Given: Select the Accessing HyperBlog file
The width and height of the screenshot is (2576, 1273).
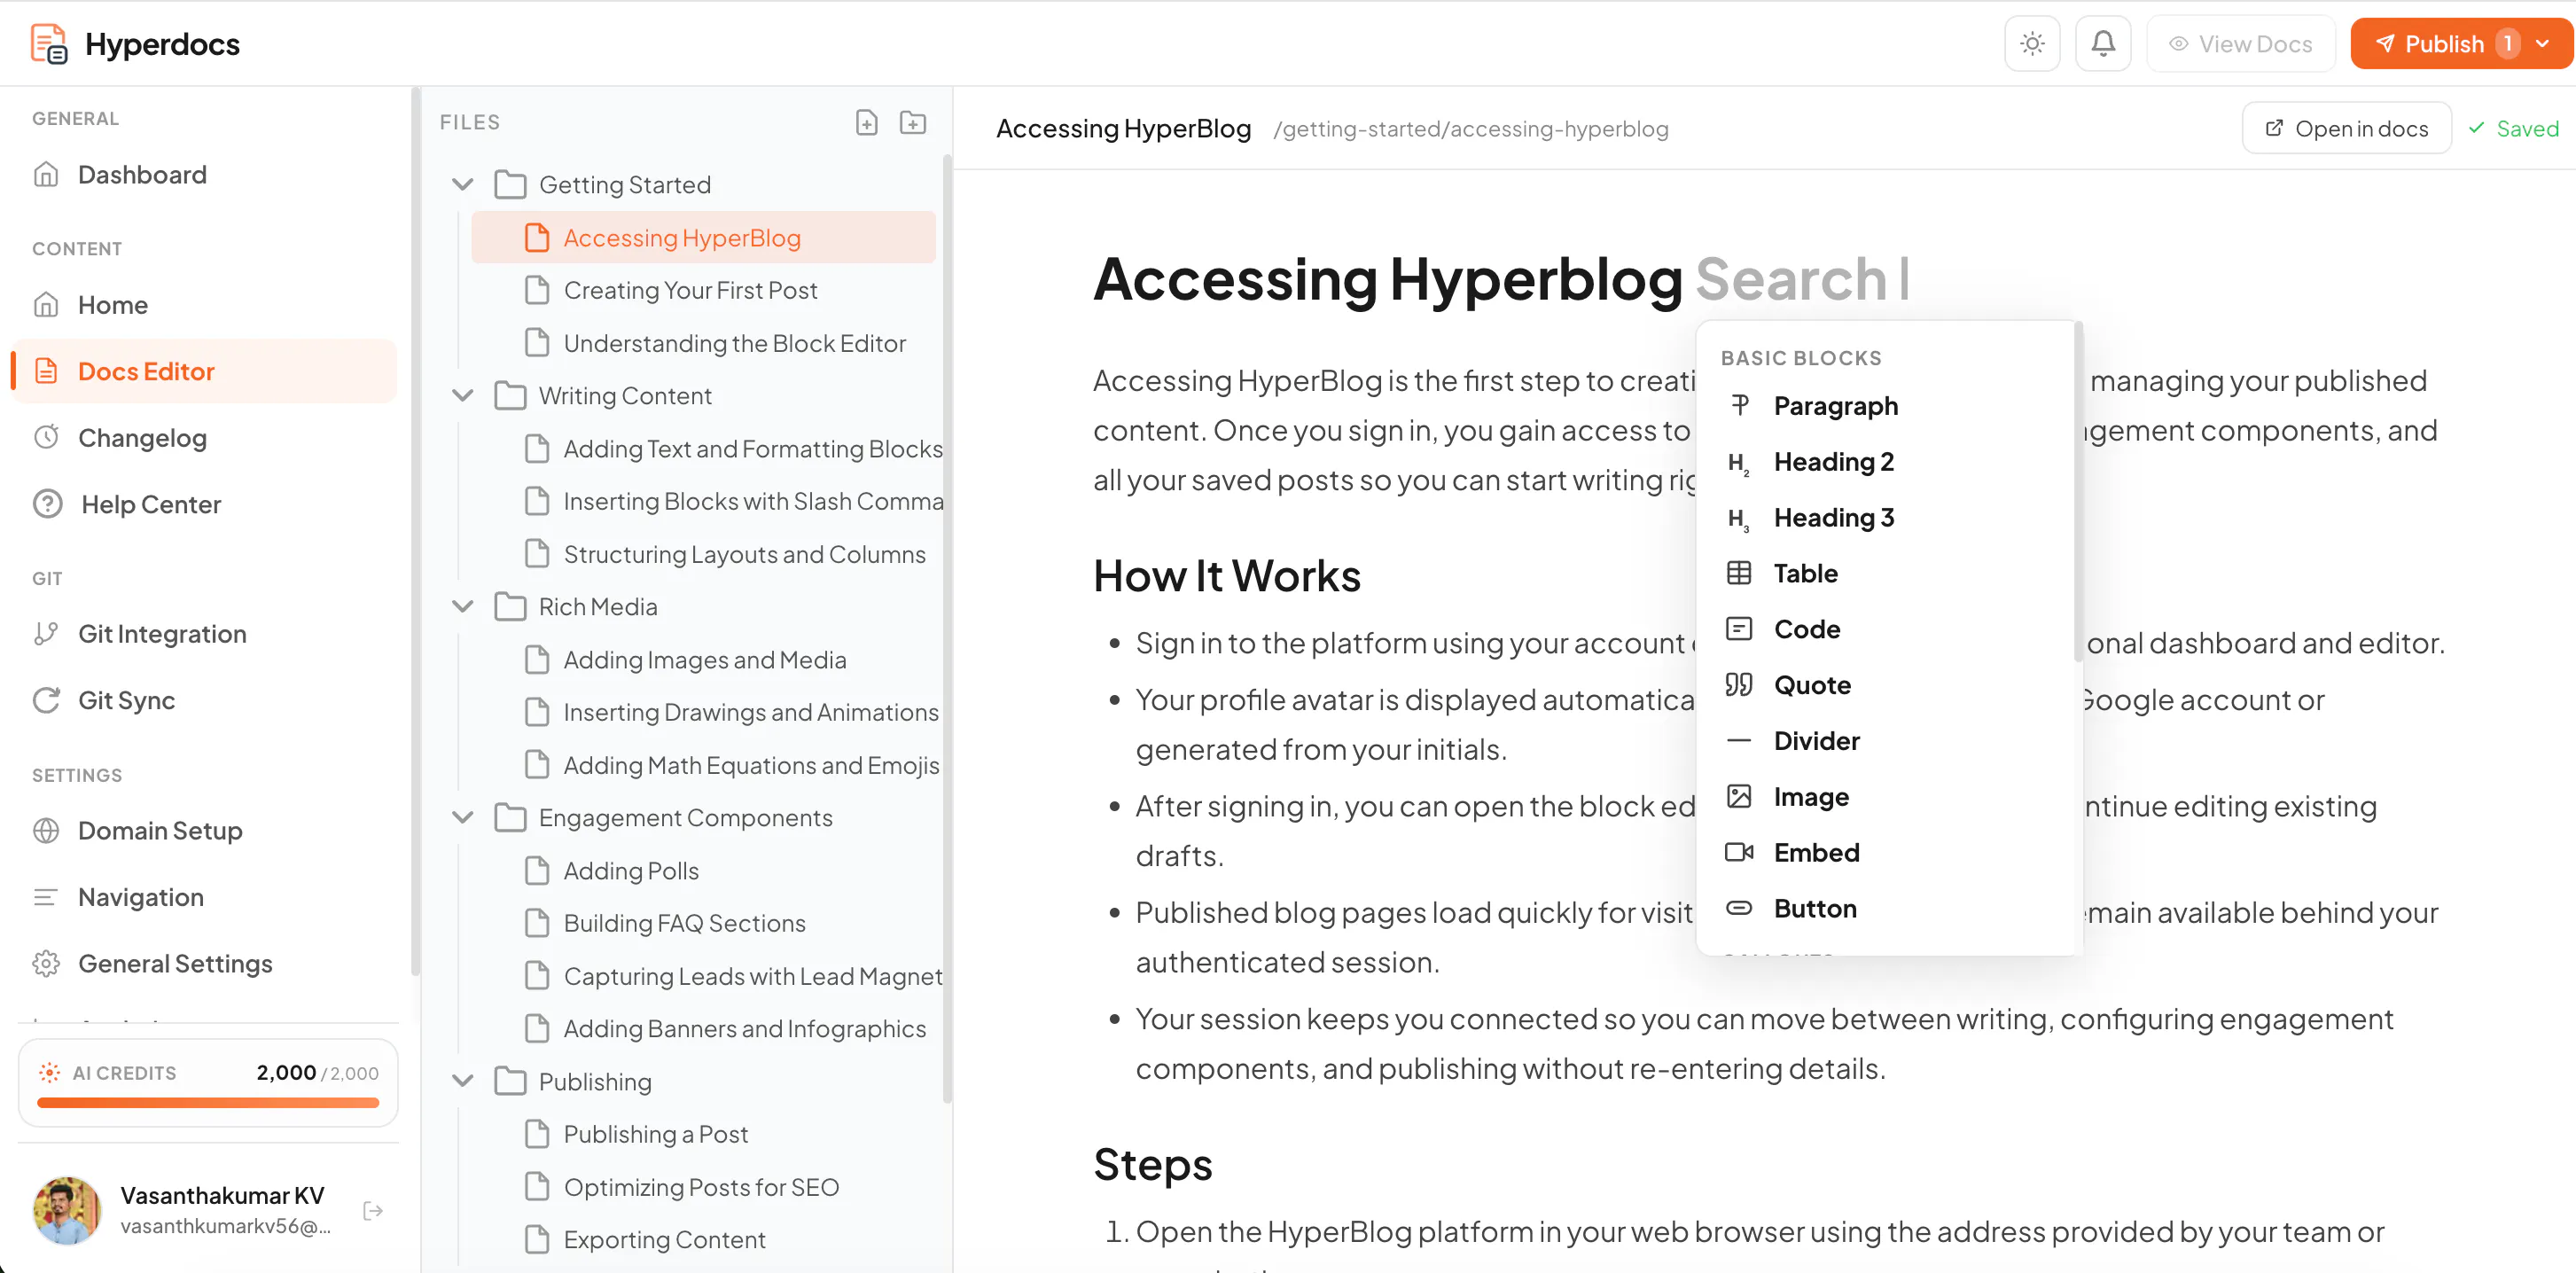Looking at the screenshot, I should pos(704,237).
